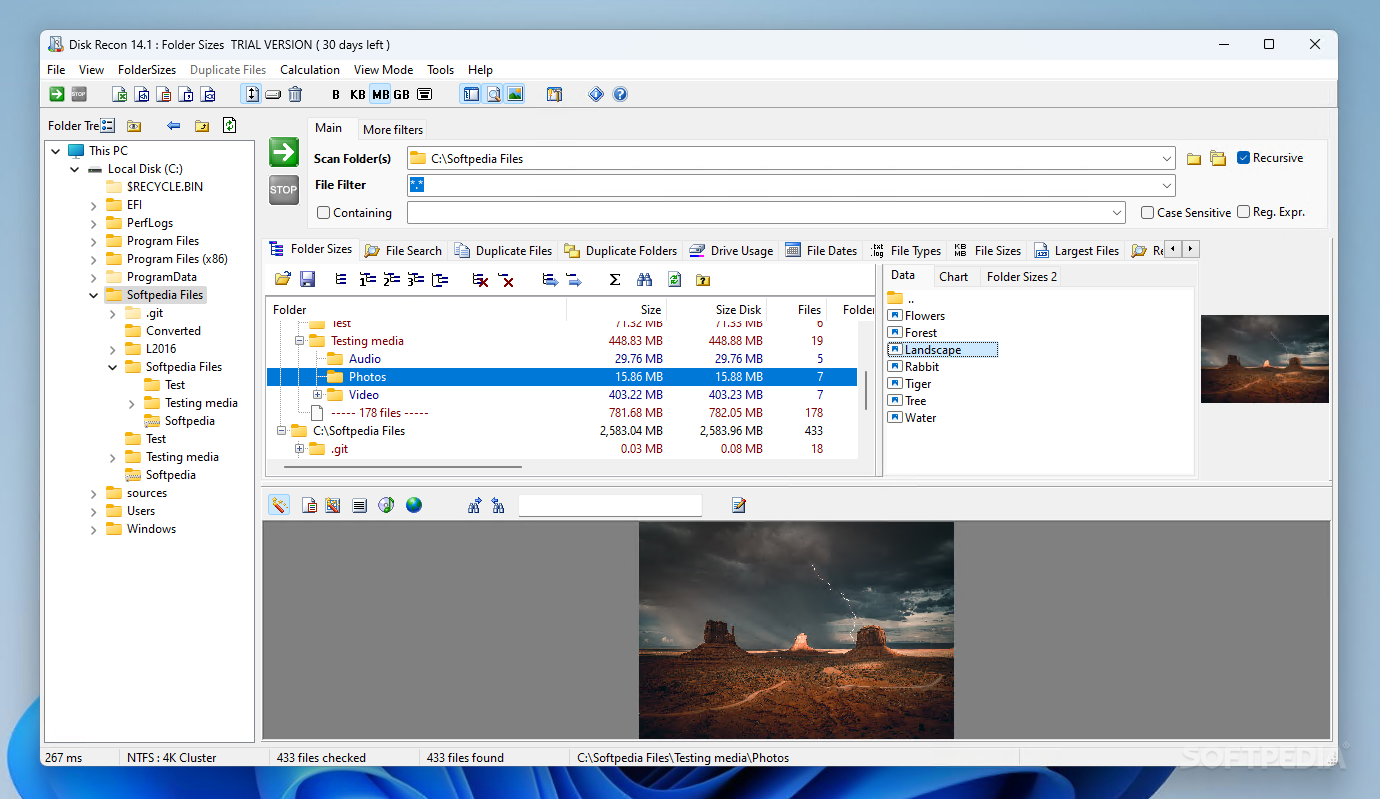Click the notepad edit icon in preview toolbar
The image size is (1380, 799).
[739, 505]
